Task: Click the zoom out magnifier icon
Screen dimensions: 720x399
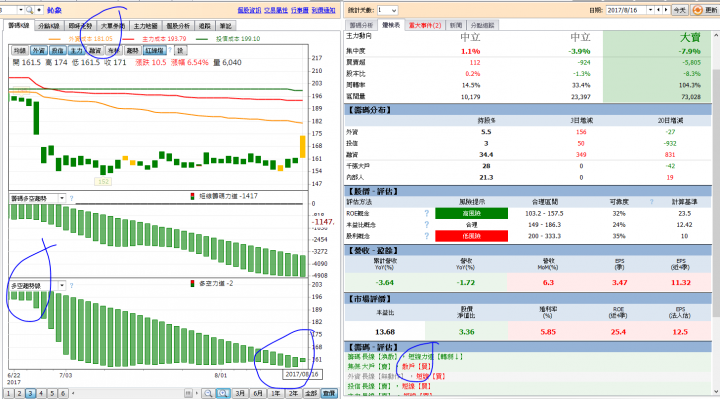Action: pos(208,393)
